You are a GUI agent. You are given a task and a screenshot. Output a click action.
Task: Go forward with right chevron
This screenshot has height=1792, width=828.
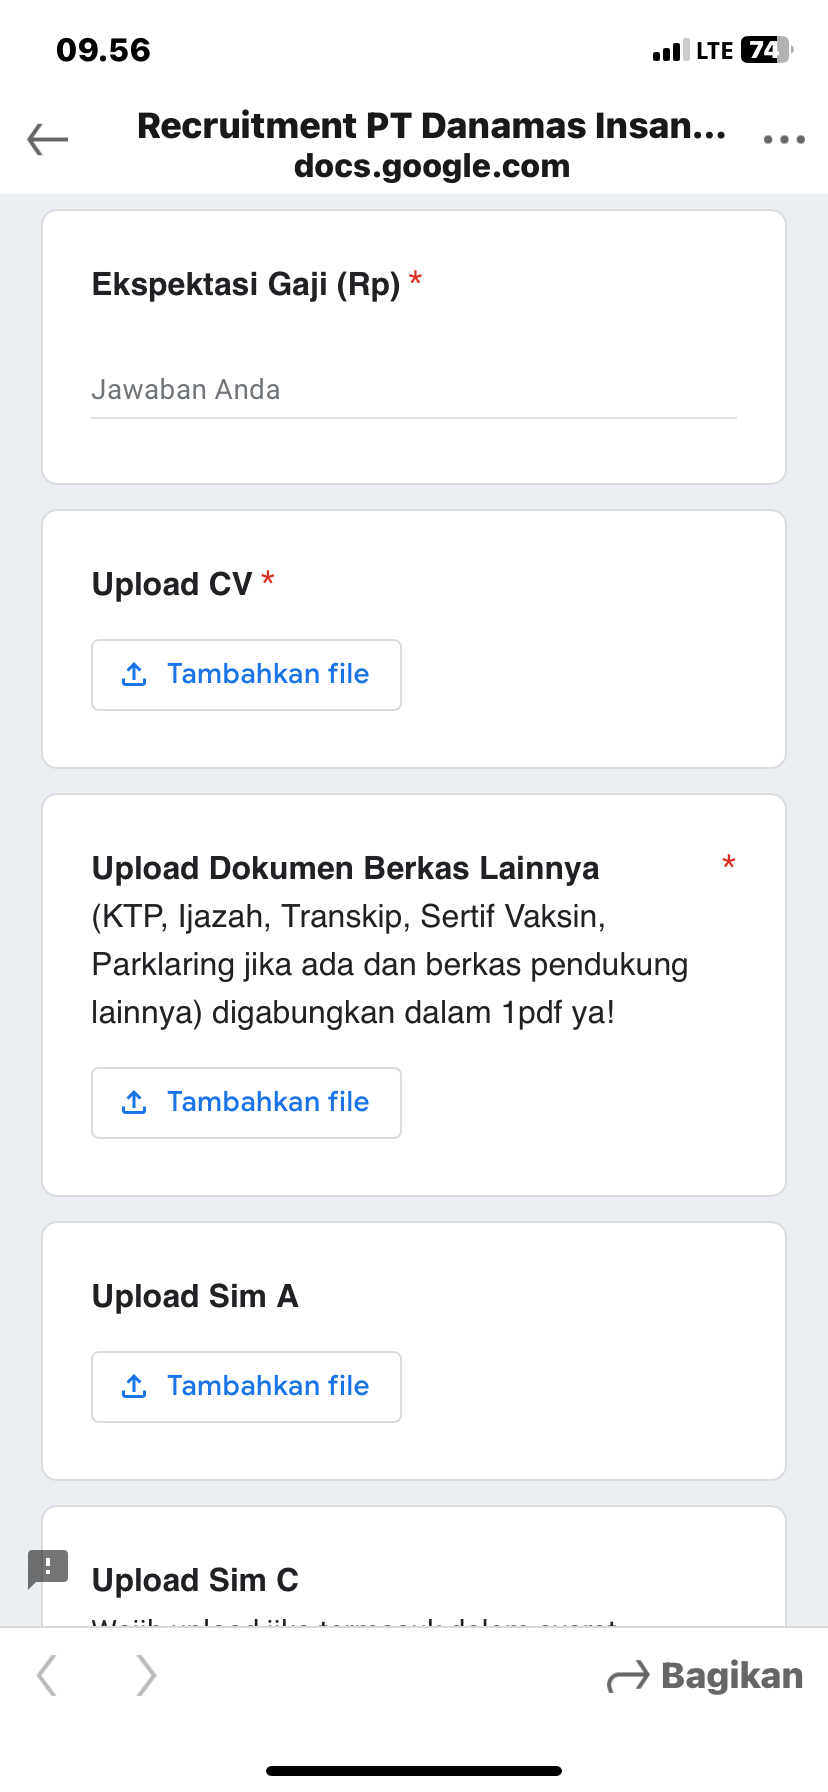[x=146, y=1675]
